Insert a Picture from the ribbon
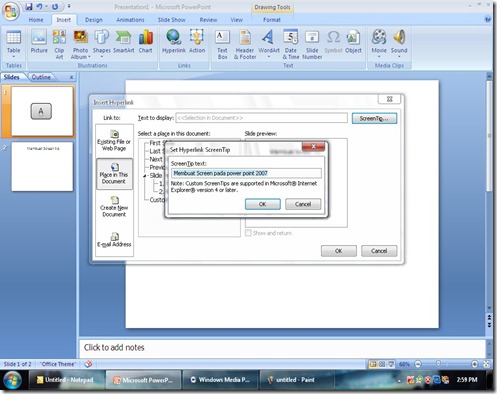The height and width of the screenshot is (394, 497). pos(39,42)
